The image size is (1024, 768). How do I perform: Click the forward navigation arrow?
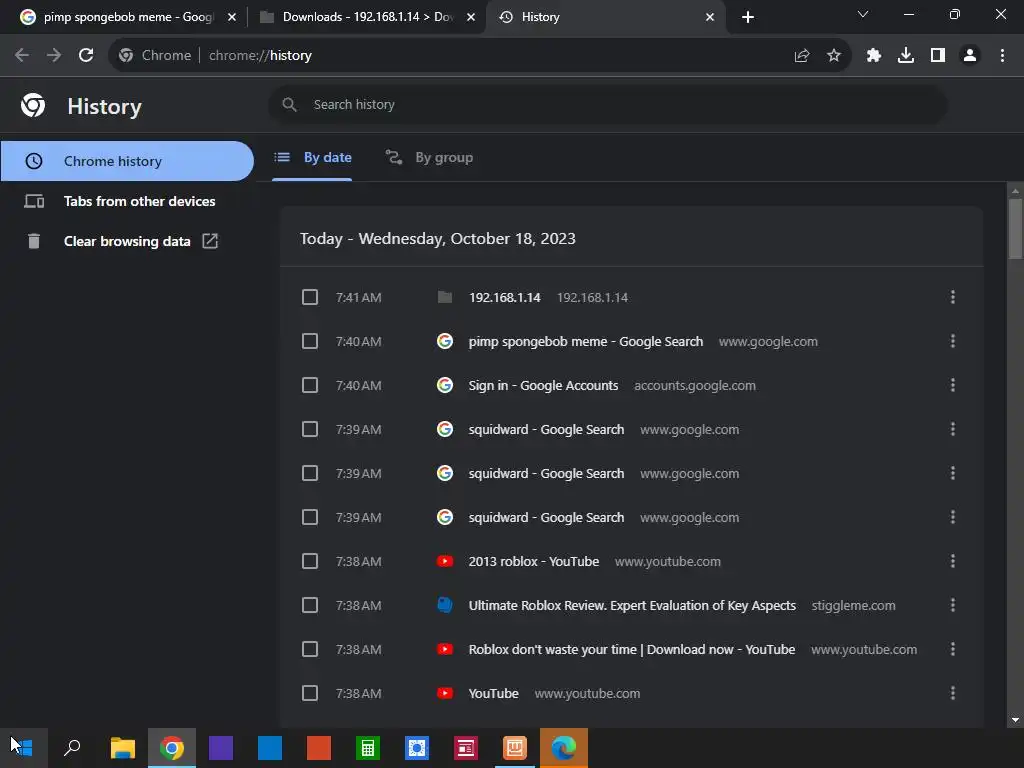[x=54, y=56]
